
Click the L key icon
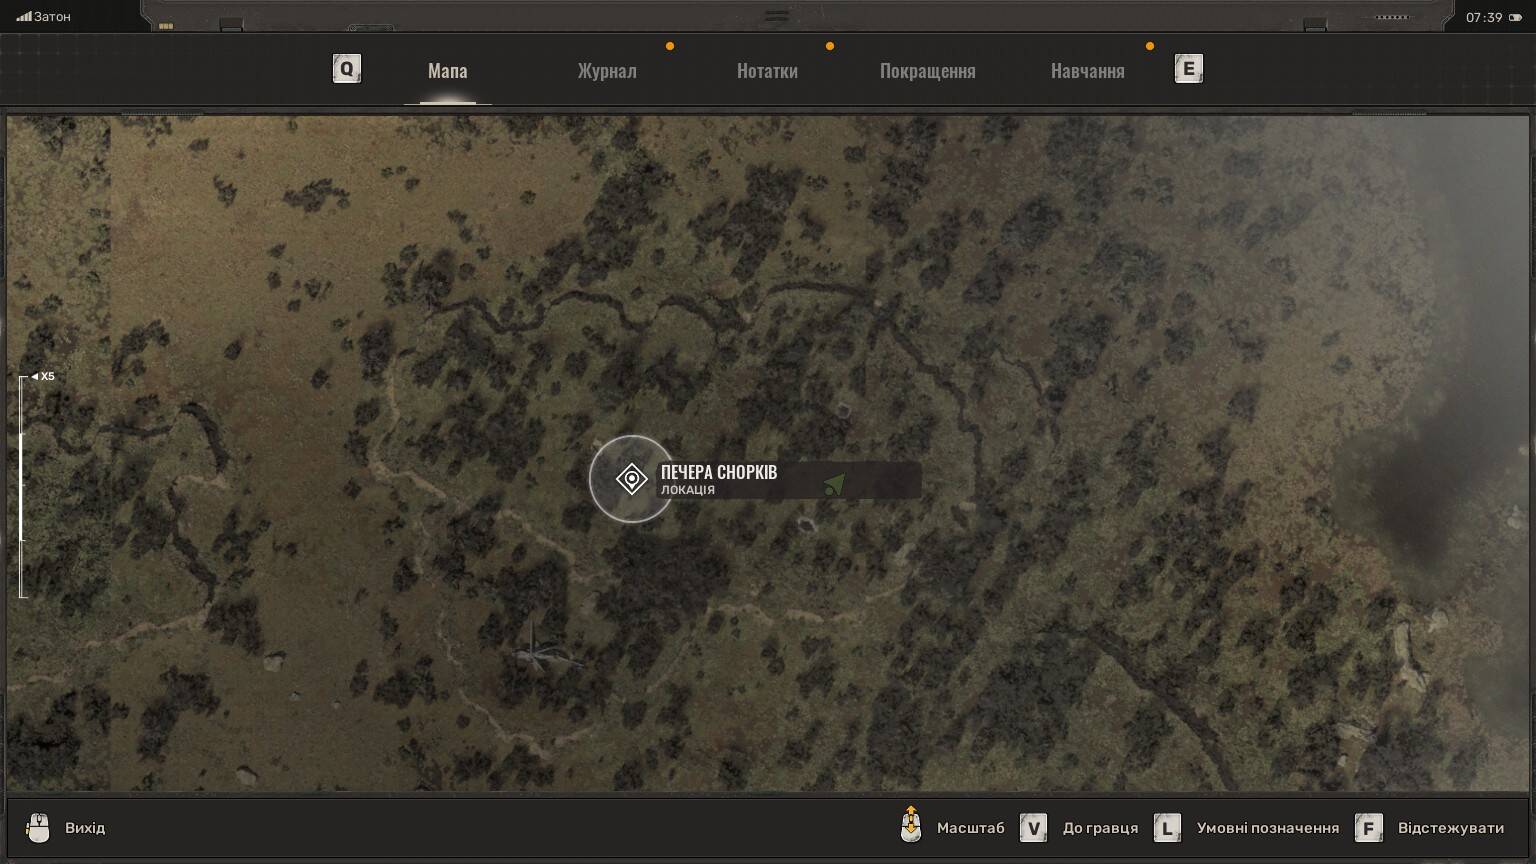click(1167, 828)
